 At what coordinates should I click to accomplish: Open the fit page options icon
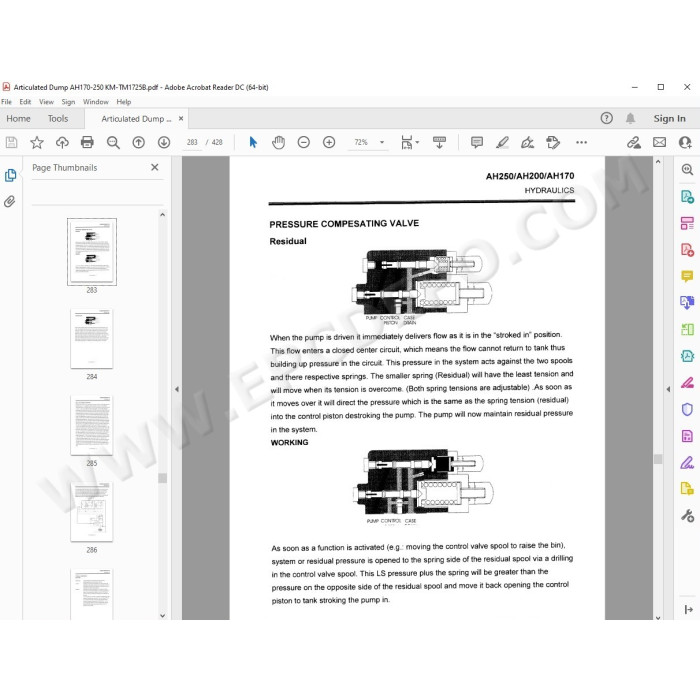(x=407, y=142)
